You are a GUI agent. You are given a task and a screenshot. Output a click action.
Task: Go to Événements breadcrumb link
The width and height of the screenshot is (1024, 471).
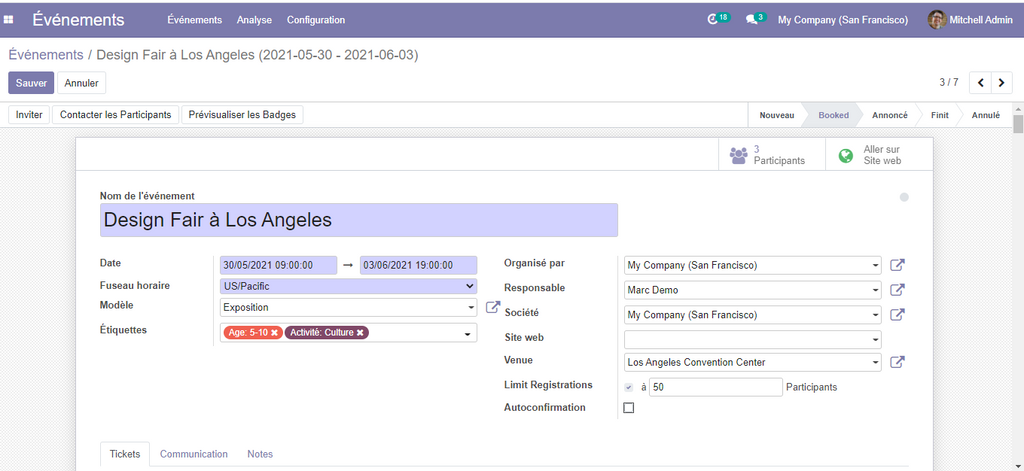coord(46,55)
